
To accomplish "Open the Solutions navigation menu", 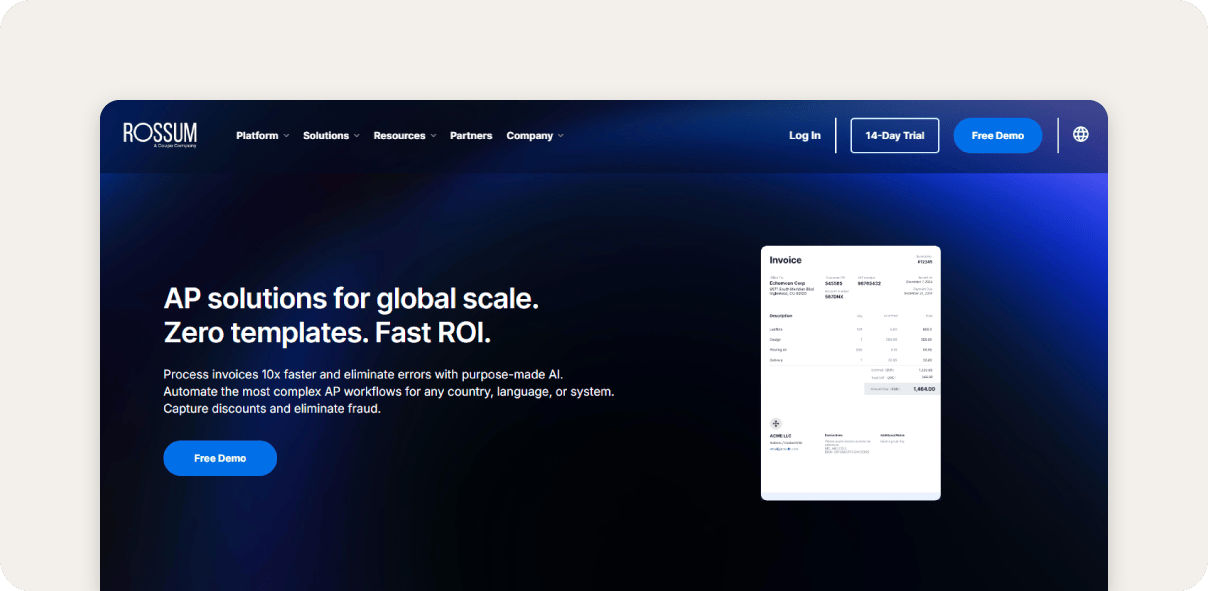I will pyautogui.click(x=326, y=135).
